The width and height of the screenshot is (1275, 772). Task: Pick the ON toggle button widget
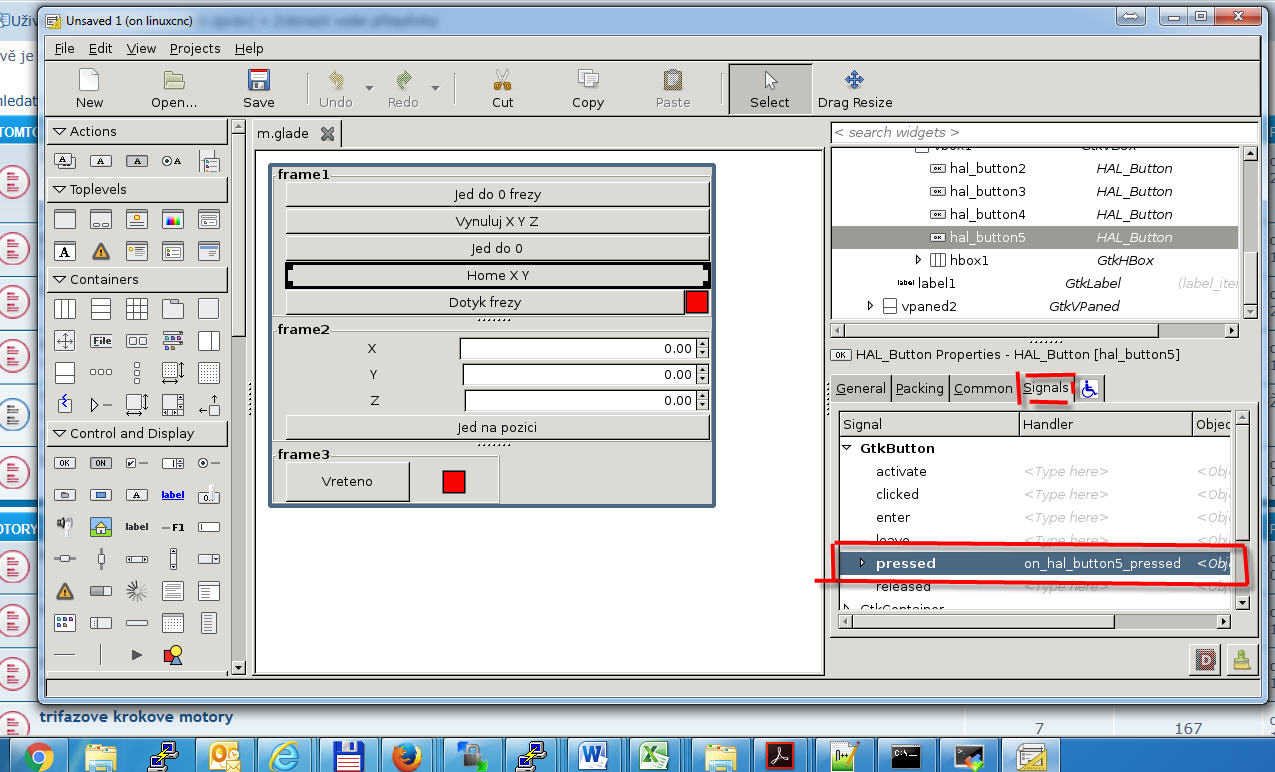(x=101, y=463)
